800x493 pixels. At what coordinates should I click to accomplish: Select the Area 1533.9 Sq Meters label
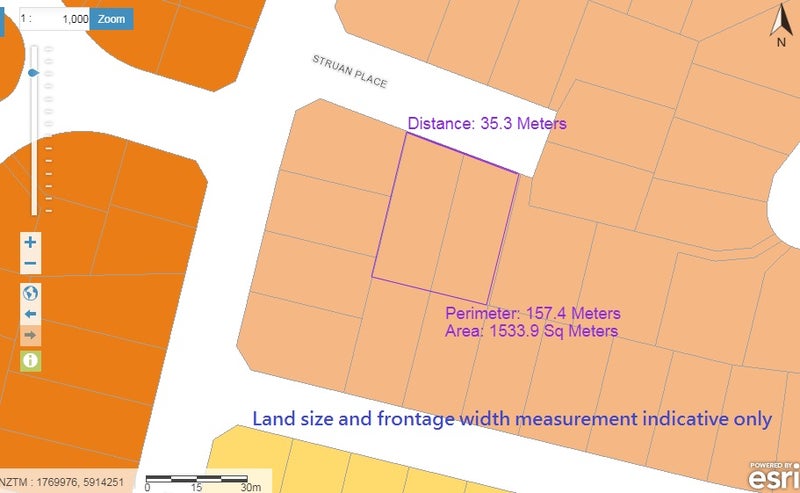[x=531, y=331]
